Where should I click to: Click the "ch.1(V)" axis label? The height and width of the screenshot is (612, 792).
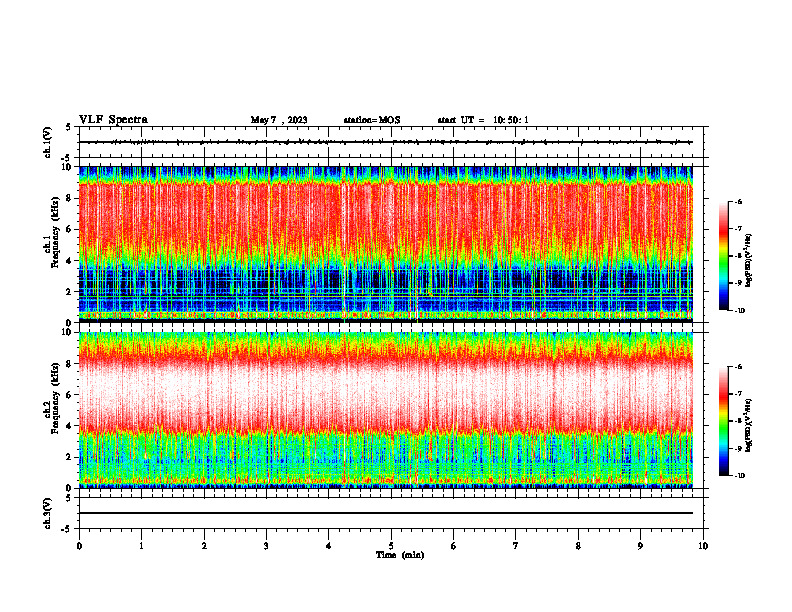click(47, 142)
